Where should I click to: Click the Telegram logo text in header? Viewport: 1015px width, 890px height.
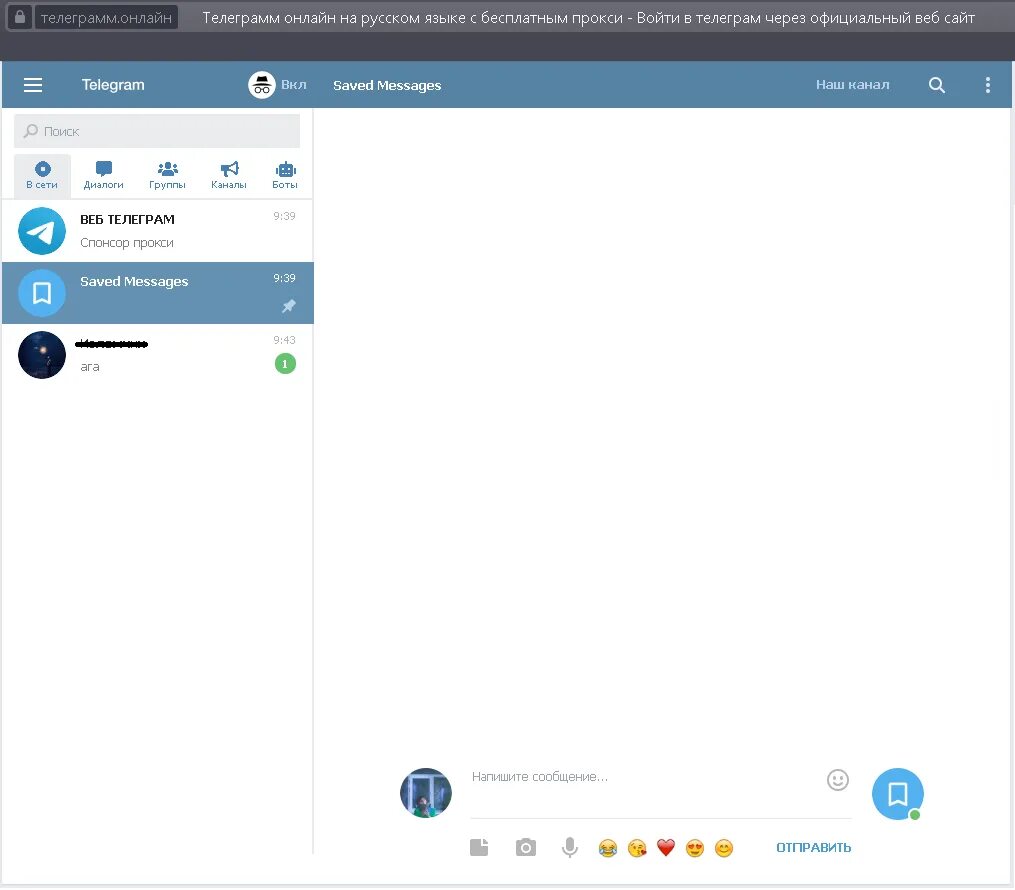[113, 85]
